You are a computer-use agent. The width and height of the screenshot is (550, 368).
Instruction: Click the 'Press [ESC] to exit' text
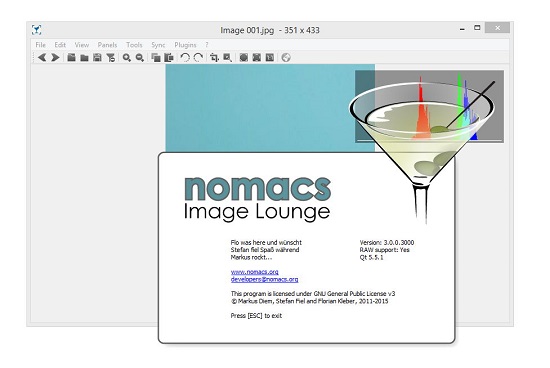point(256,316)
